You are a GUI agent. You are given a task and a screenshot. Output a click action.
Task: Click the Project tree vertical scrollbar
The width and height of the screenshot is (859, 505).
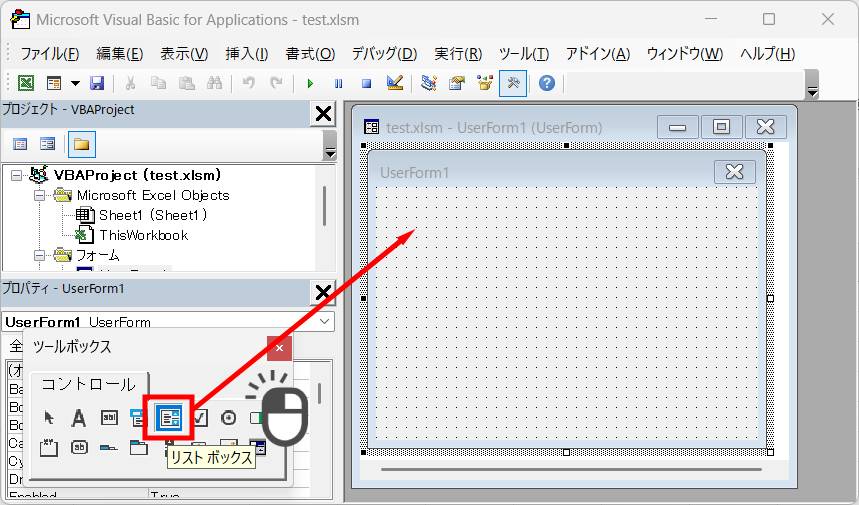click(x=324, y=206)
